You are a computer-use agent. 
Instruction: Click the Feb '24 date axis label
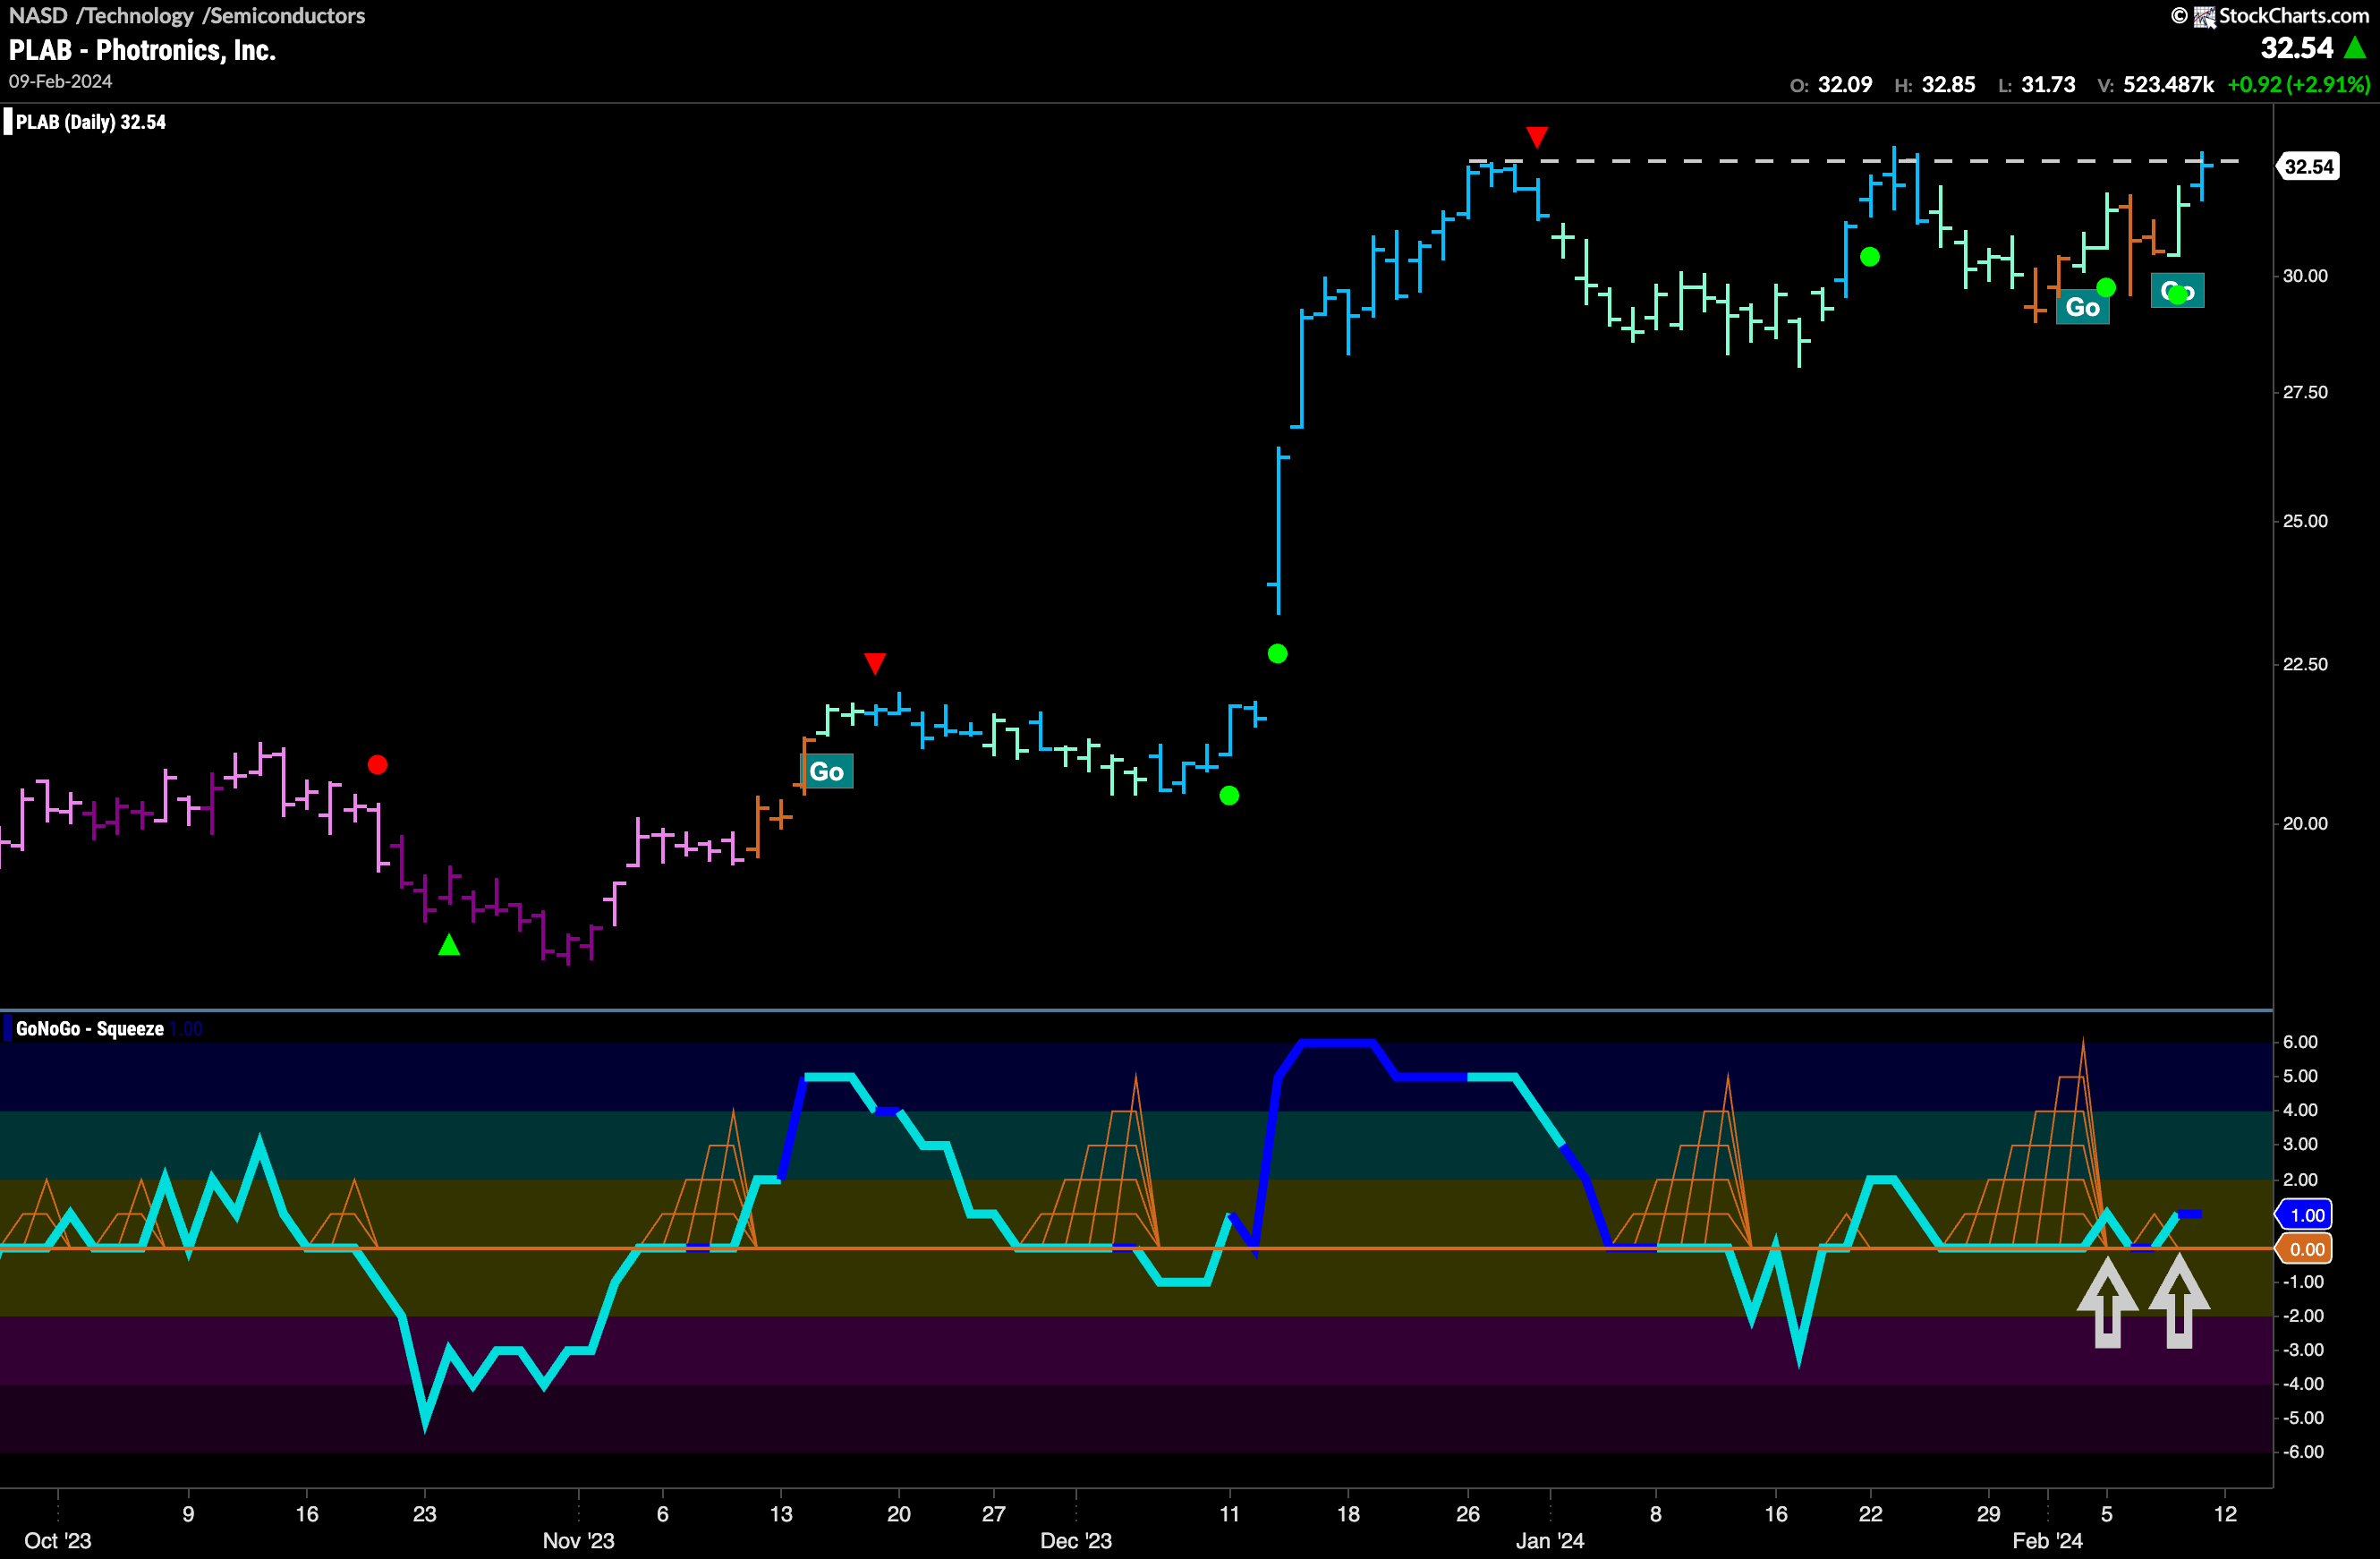point(2048,1540)
